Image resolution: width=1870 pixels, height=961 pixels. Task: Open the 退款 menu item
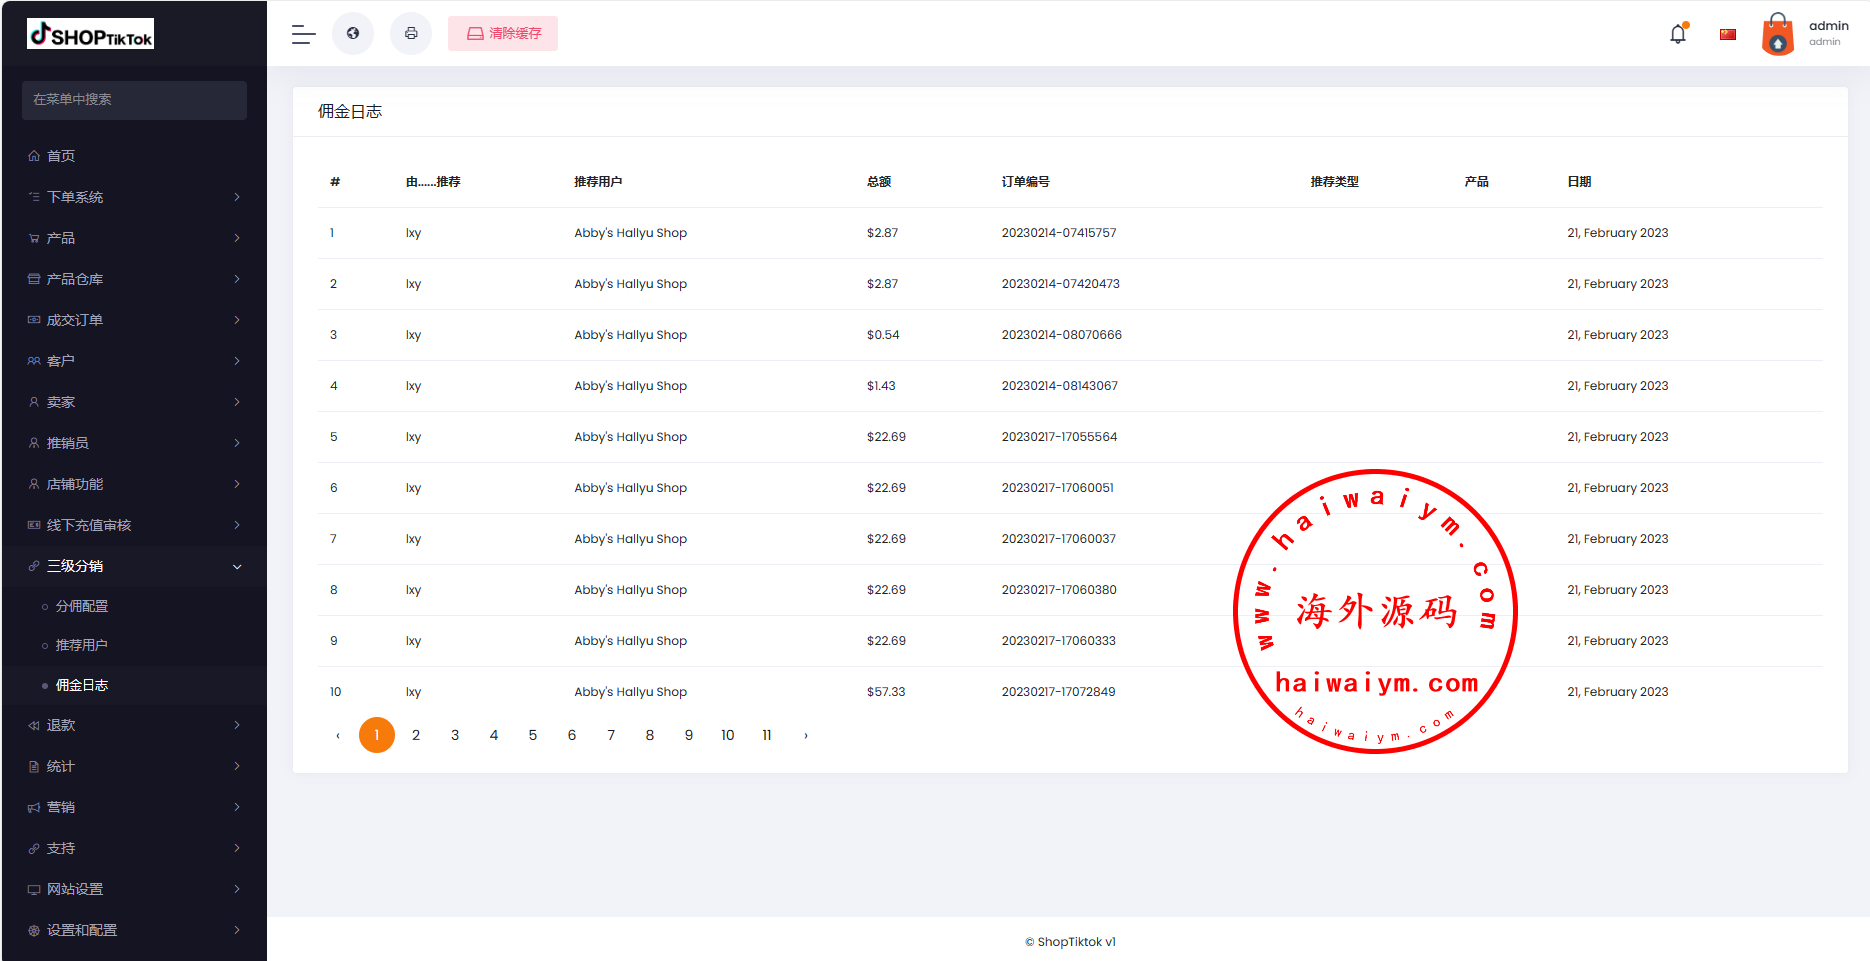[x=134, y=725]
